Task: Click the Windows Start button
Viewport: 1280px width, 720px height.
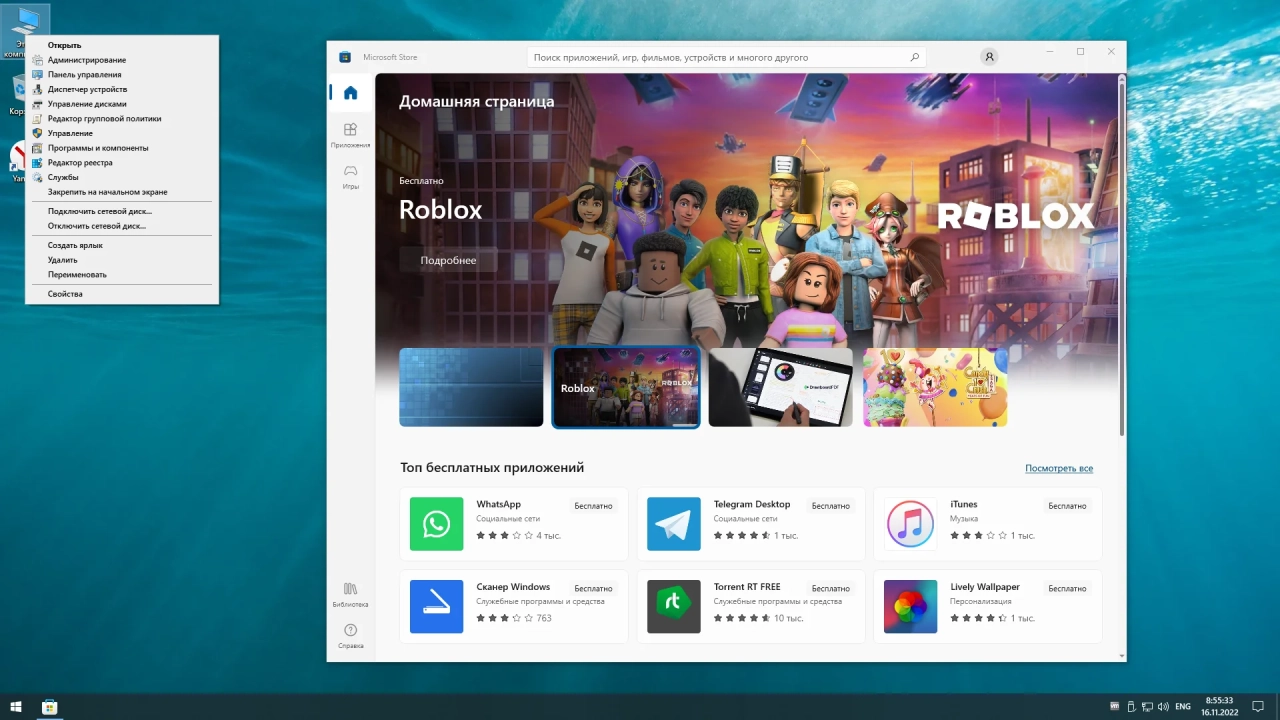Action: pyautogui.click(x=16, y=707)
